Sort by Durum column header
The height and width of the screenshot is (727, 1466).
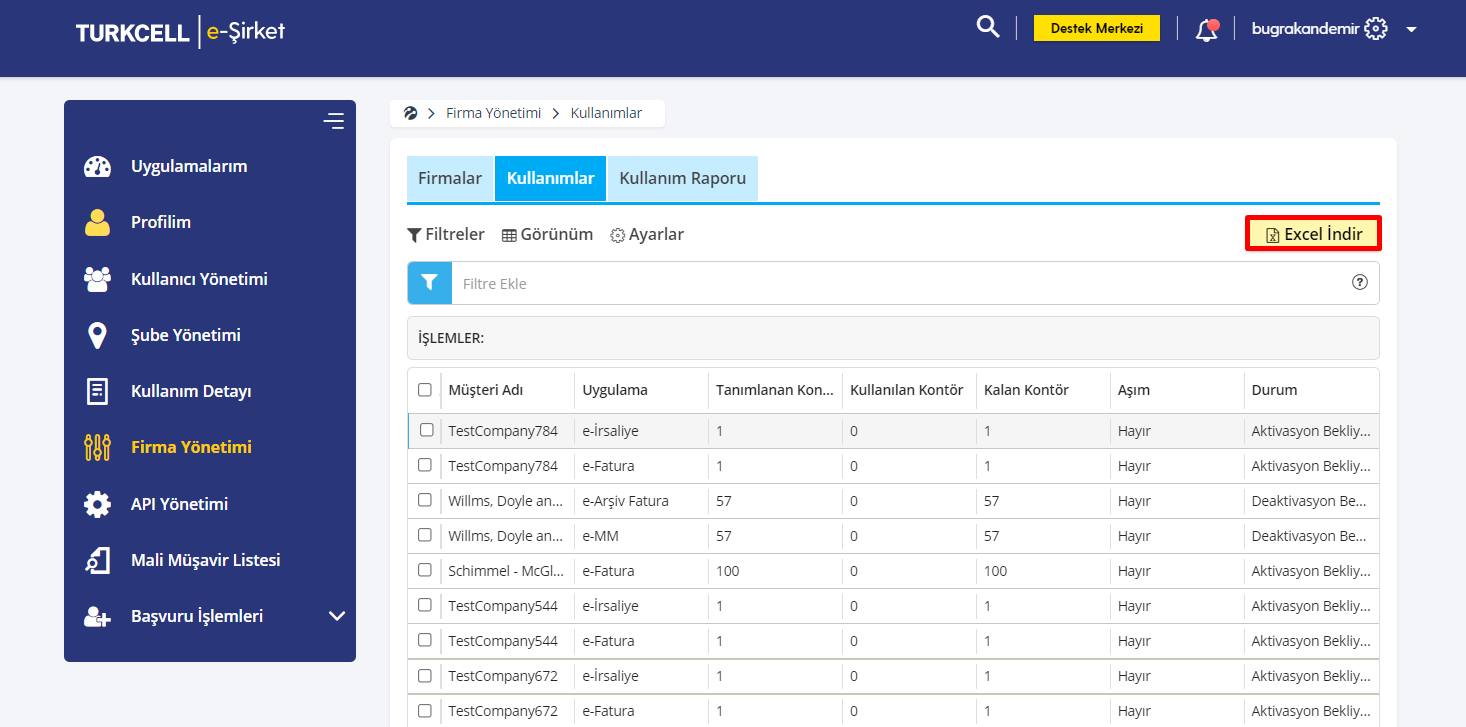1274,390
